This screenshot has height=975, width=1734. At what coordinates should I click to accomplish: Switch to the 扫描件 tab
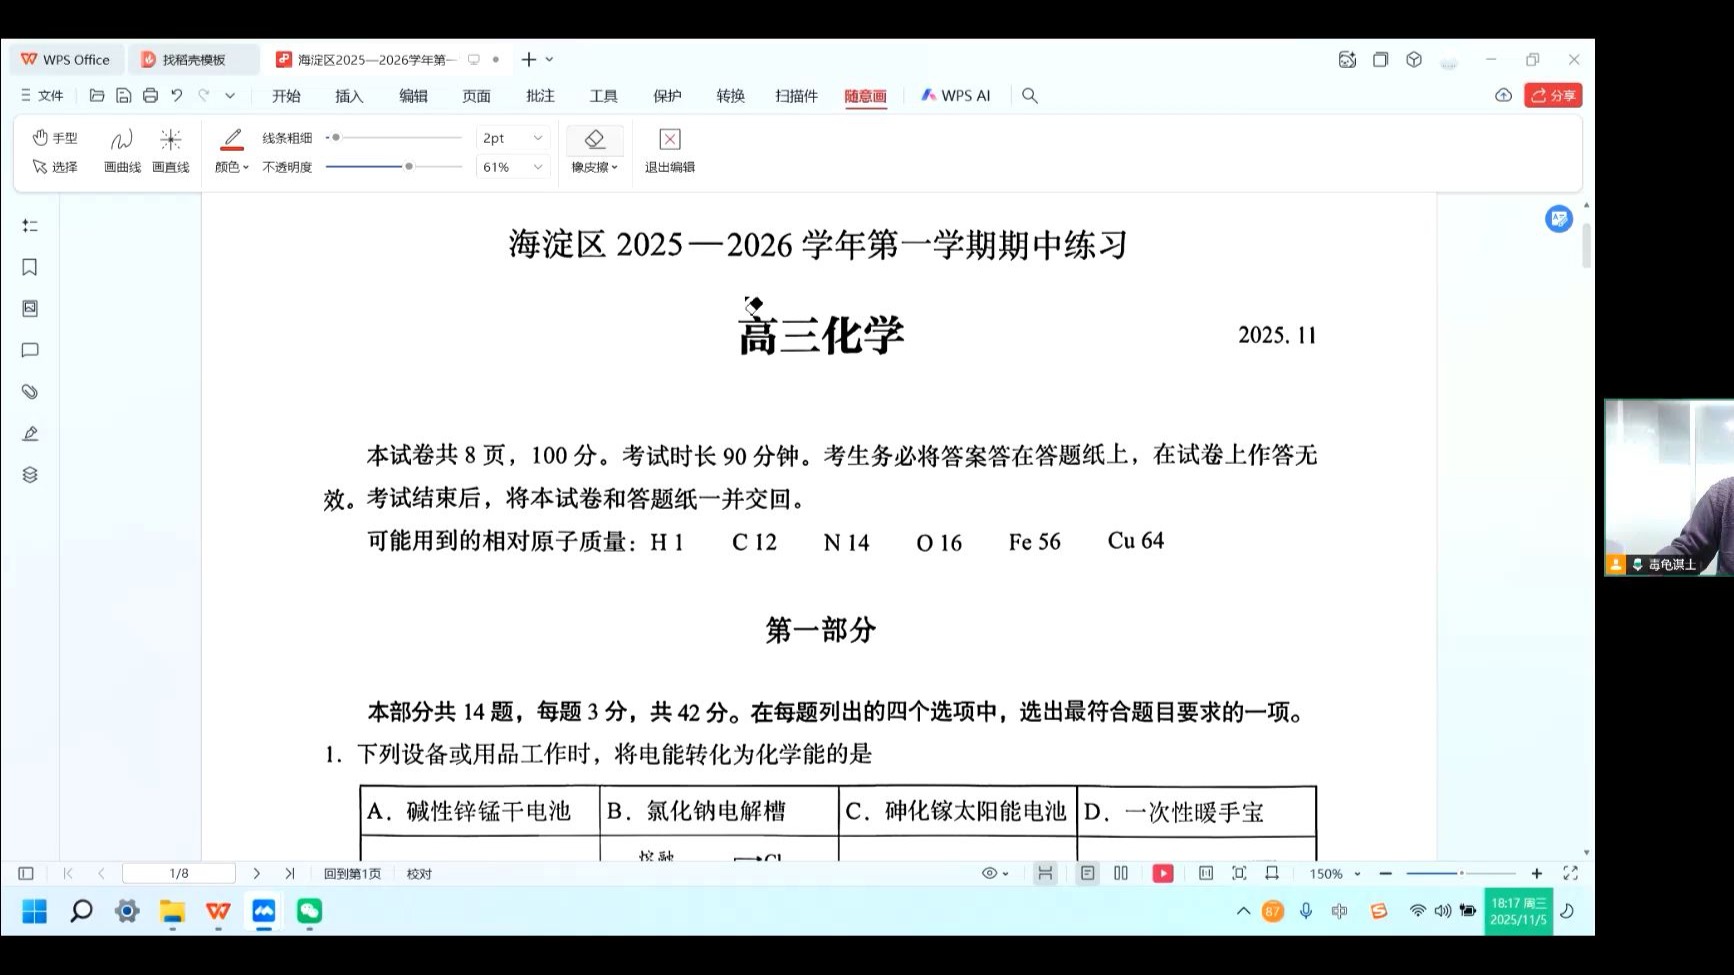796,96
